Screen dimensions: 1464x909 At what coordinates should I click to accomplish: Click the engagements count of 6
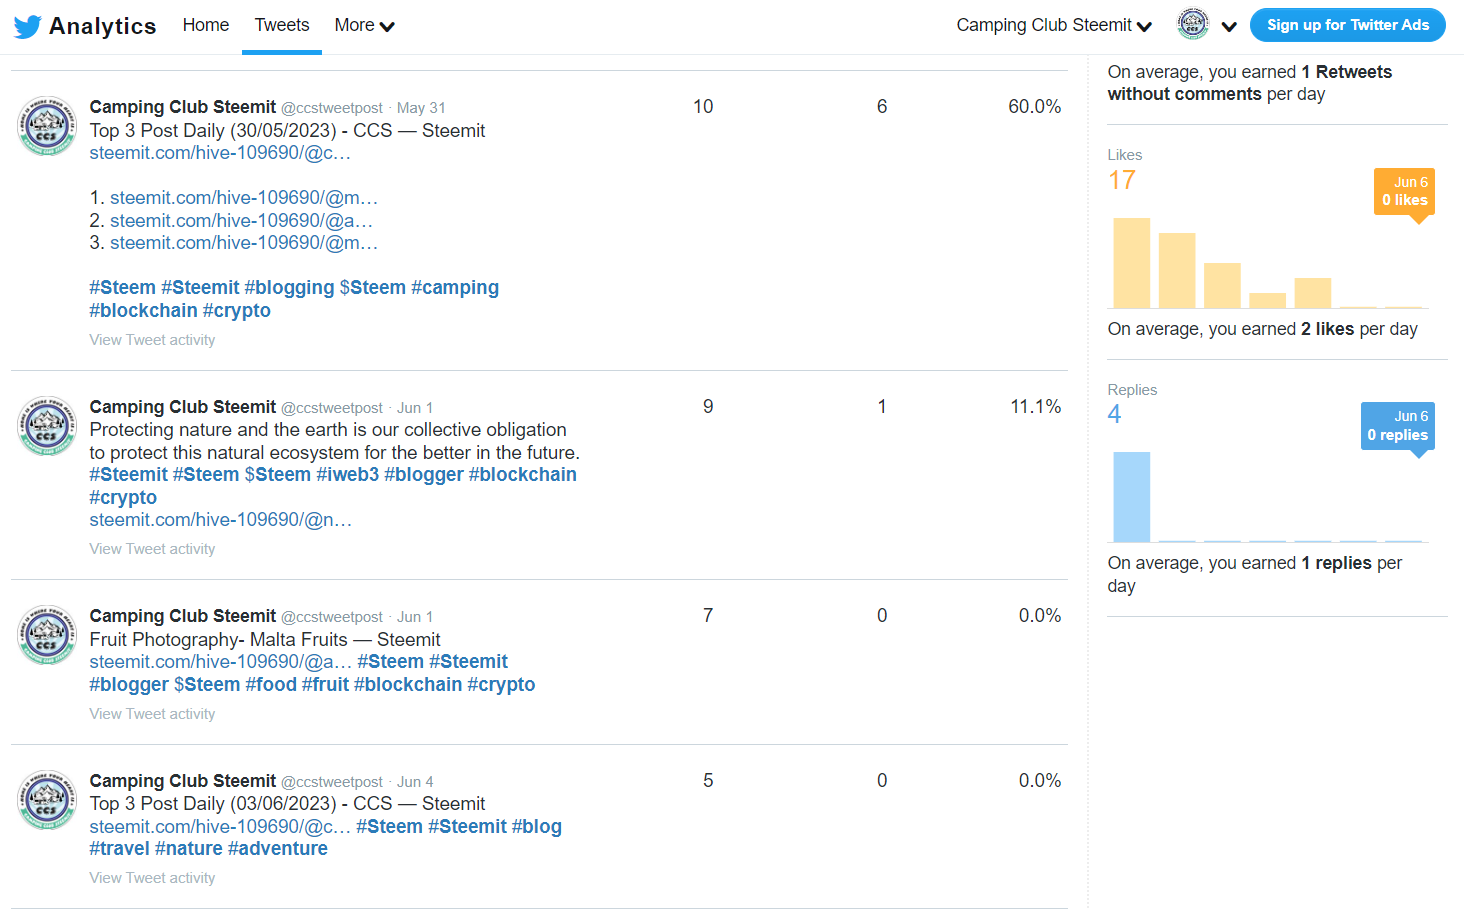point(882,107)
